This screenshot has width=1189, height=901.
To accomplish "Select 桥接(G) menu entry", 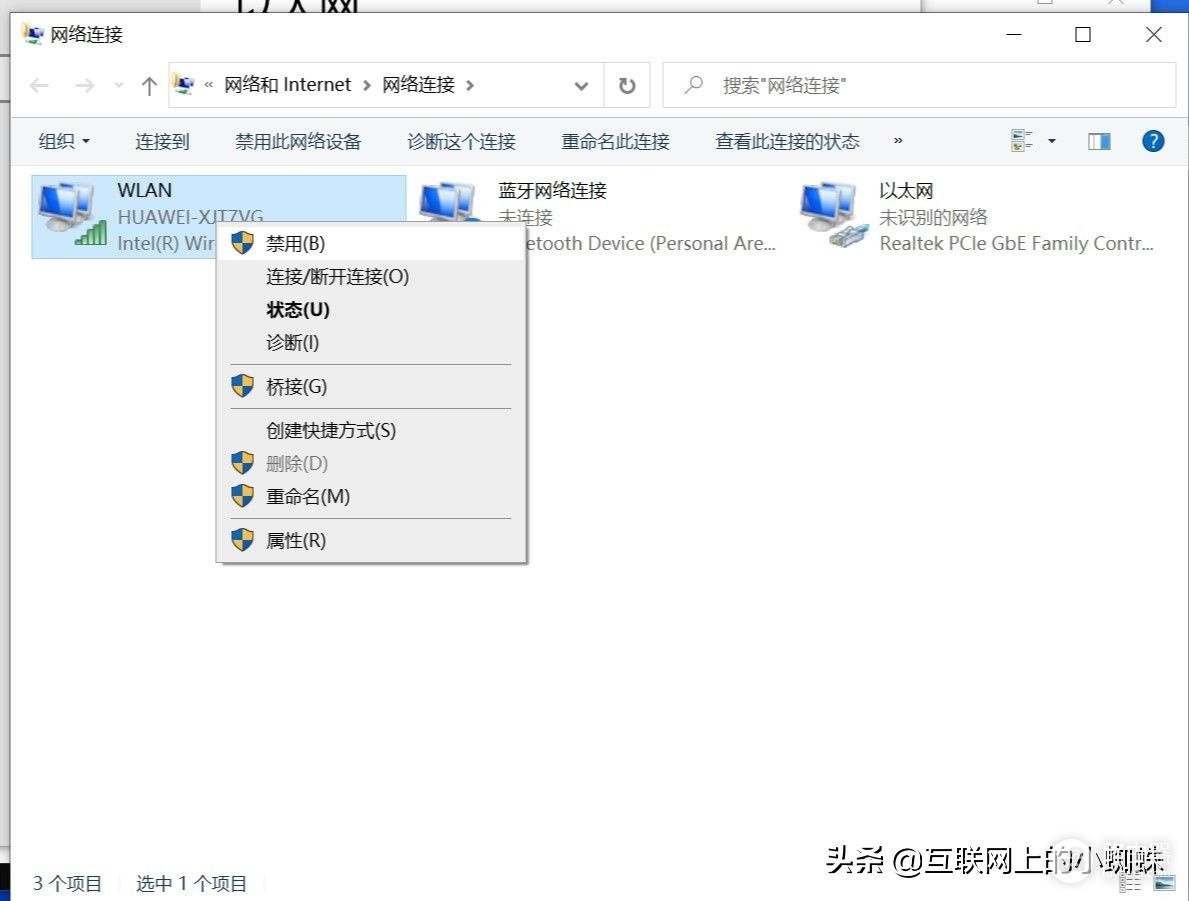I will pyautogui.click(x=371, y=387).
